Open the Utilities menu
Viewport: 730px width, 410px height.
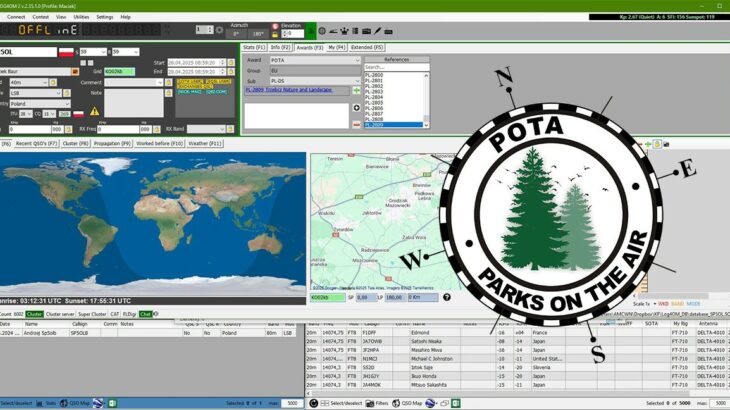pyautogui.click(x=81, y=17)
